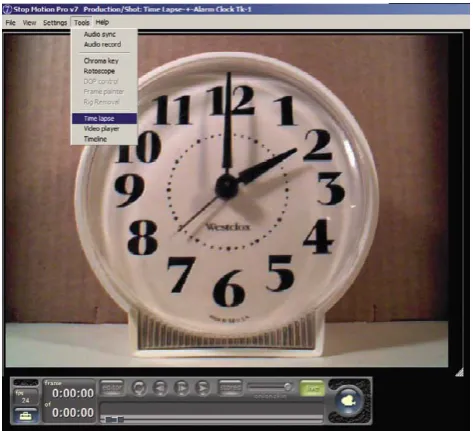The width and height of the screenshot is (473, 431).
Task: Open the Settings menu
Action: point(55,23)
